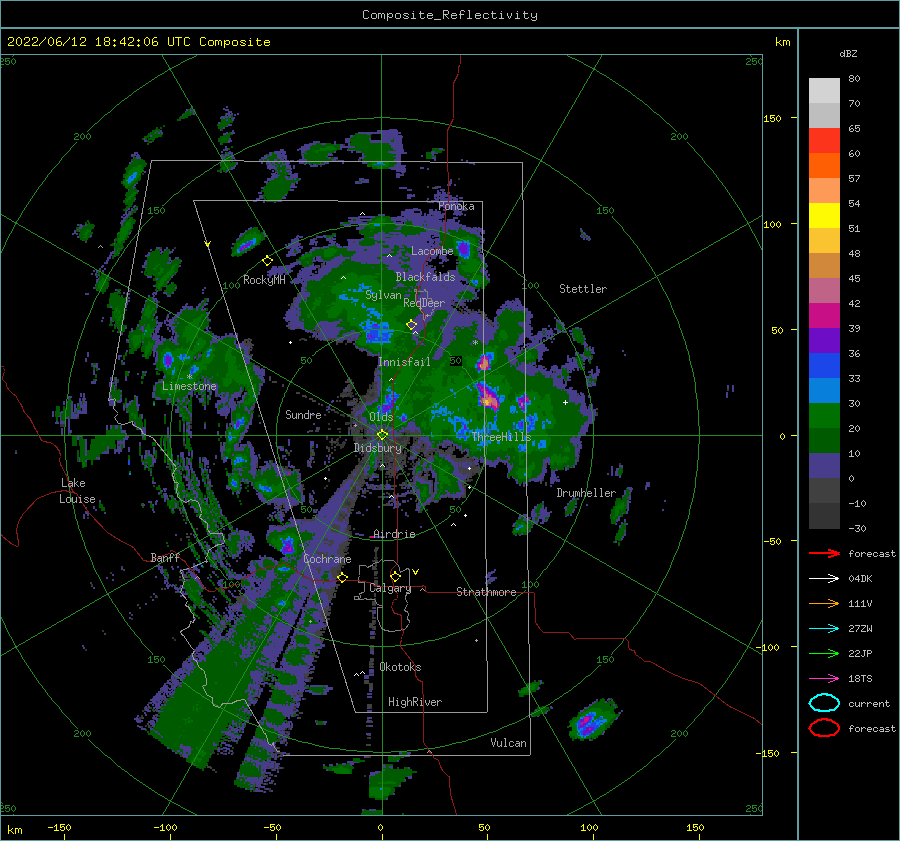Click the Ponoka city label
Image resolution: width=900 pixels, height=841 pixels.
[x=456, y=206]
